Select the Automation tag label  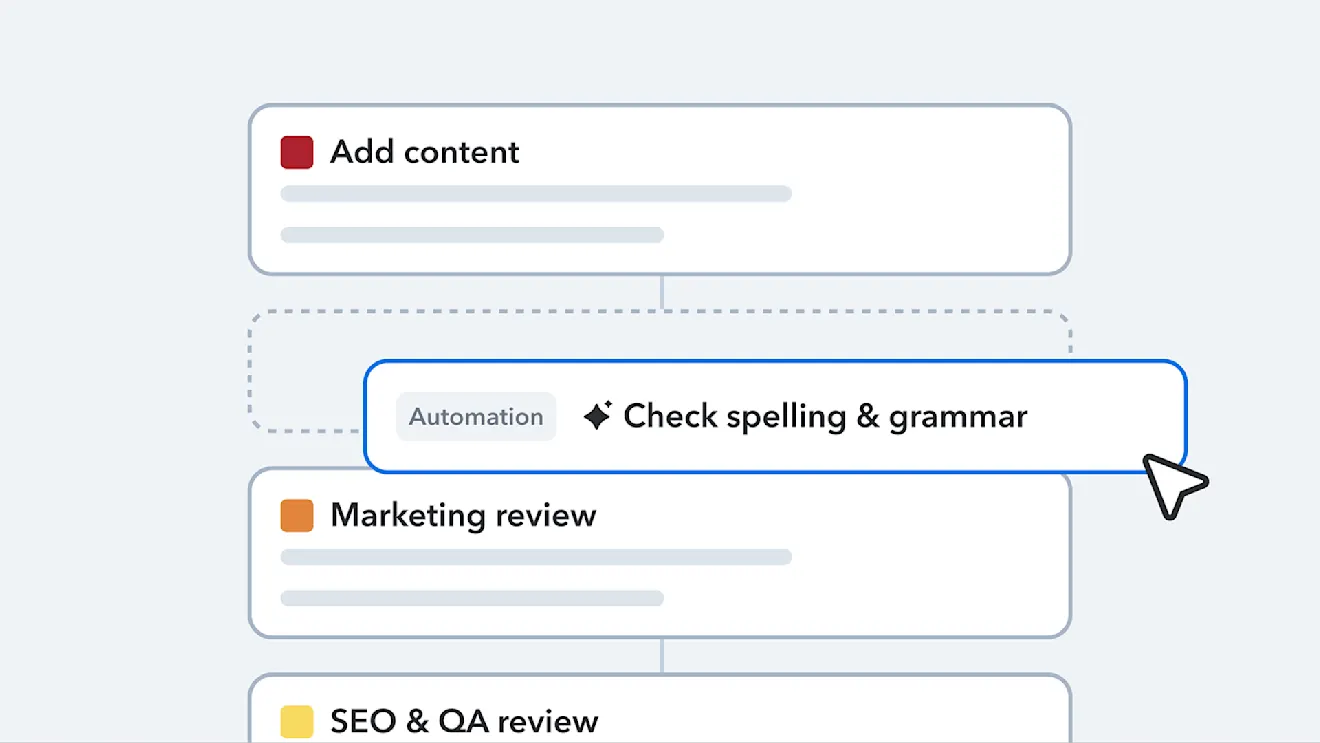coord(476,417)
